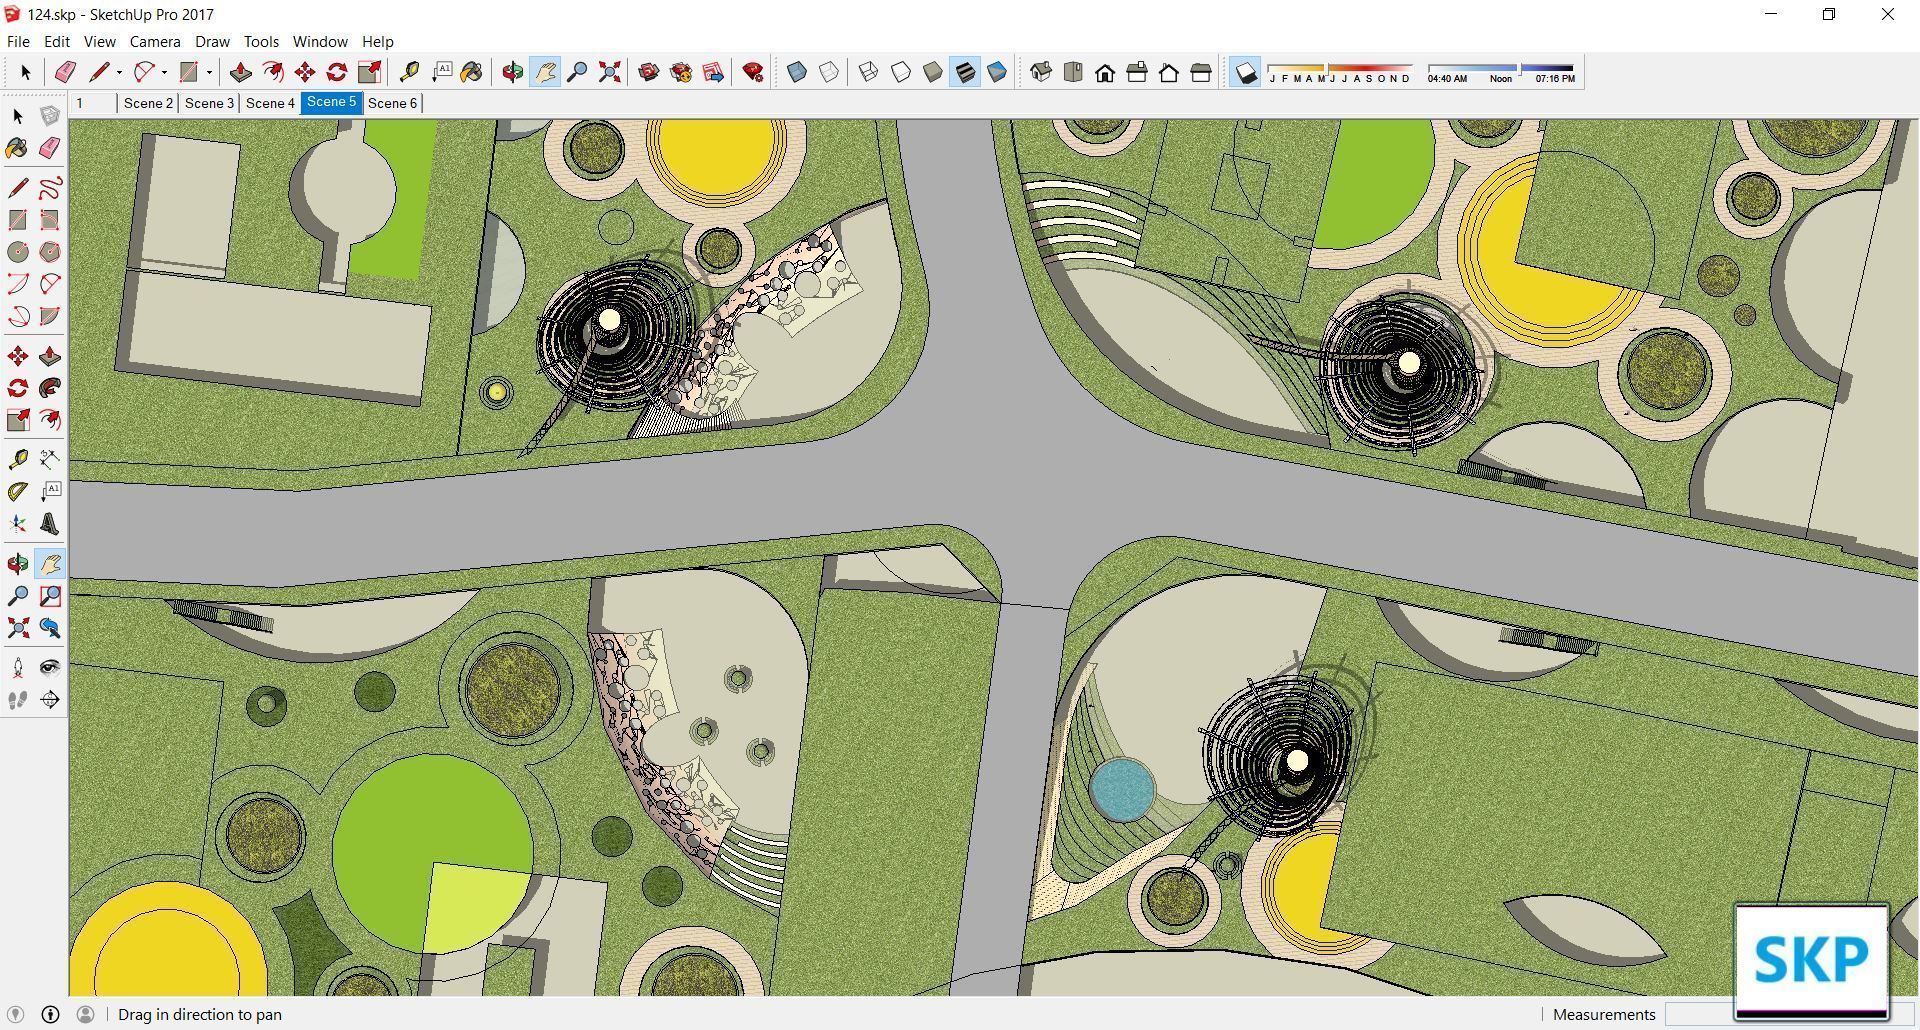Viewport: 1920px width, 1030px height.
Task: Select the Axes tool in the left toolbar
Action: point(18,524)
